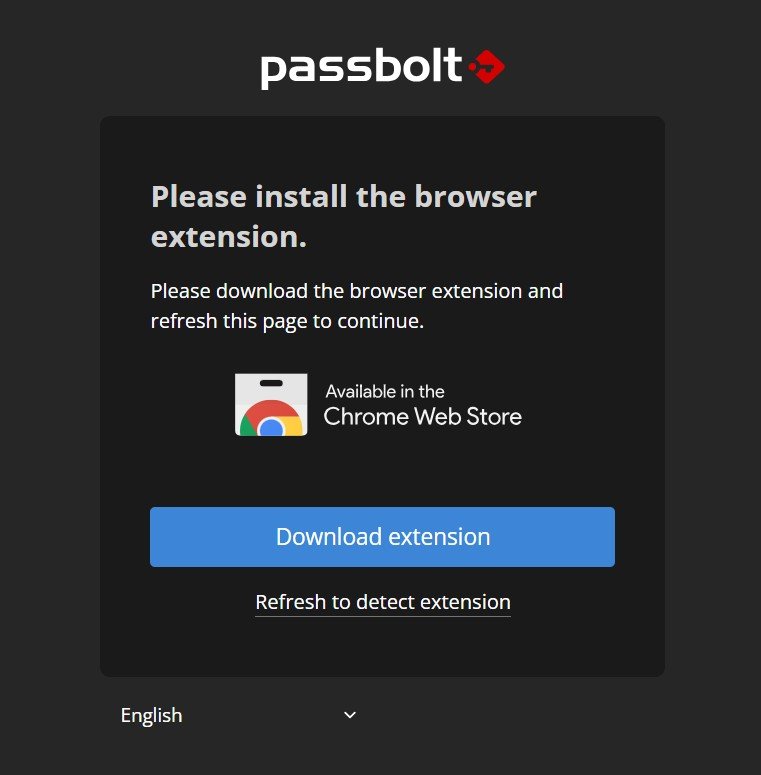
Task: Click "refresh this page to continue" text line
Action: point(288,322)
